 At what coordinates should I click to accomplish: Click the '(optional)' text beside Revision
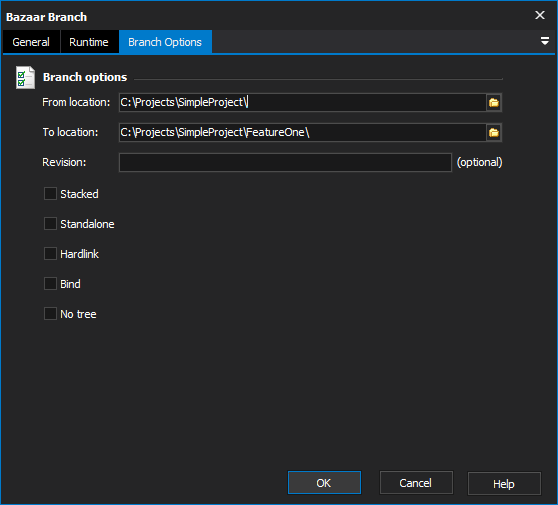[x=479, y=162]
